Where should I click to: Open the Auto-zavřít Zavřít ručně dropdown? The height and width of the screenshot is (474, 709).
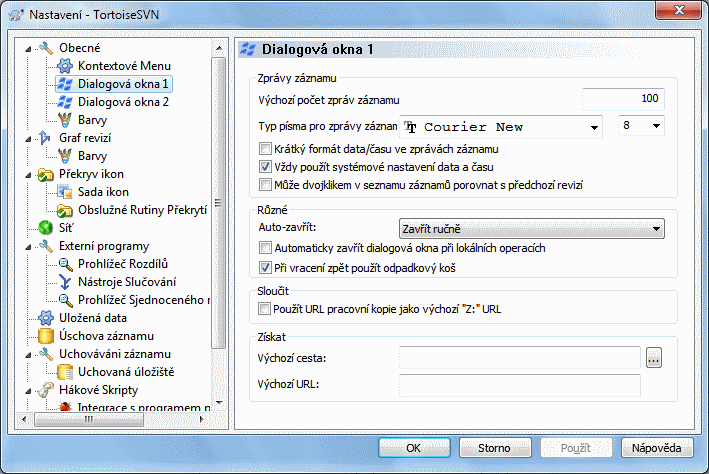click(x=532, y=229)
